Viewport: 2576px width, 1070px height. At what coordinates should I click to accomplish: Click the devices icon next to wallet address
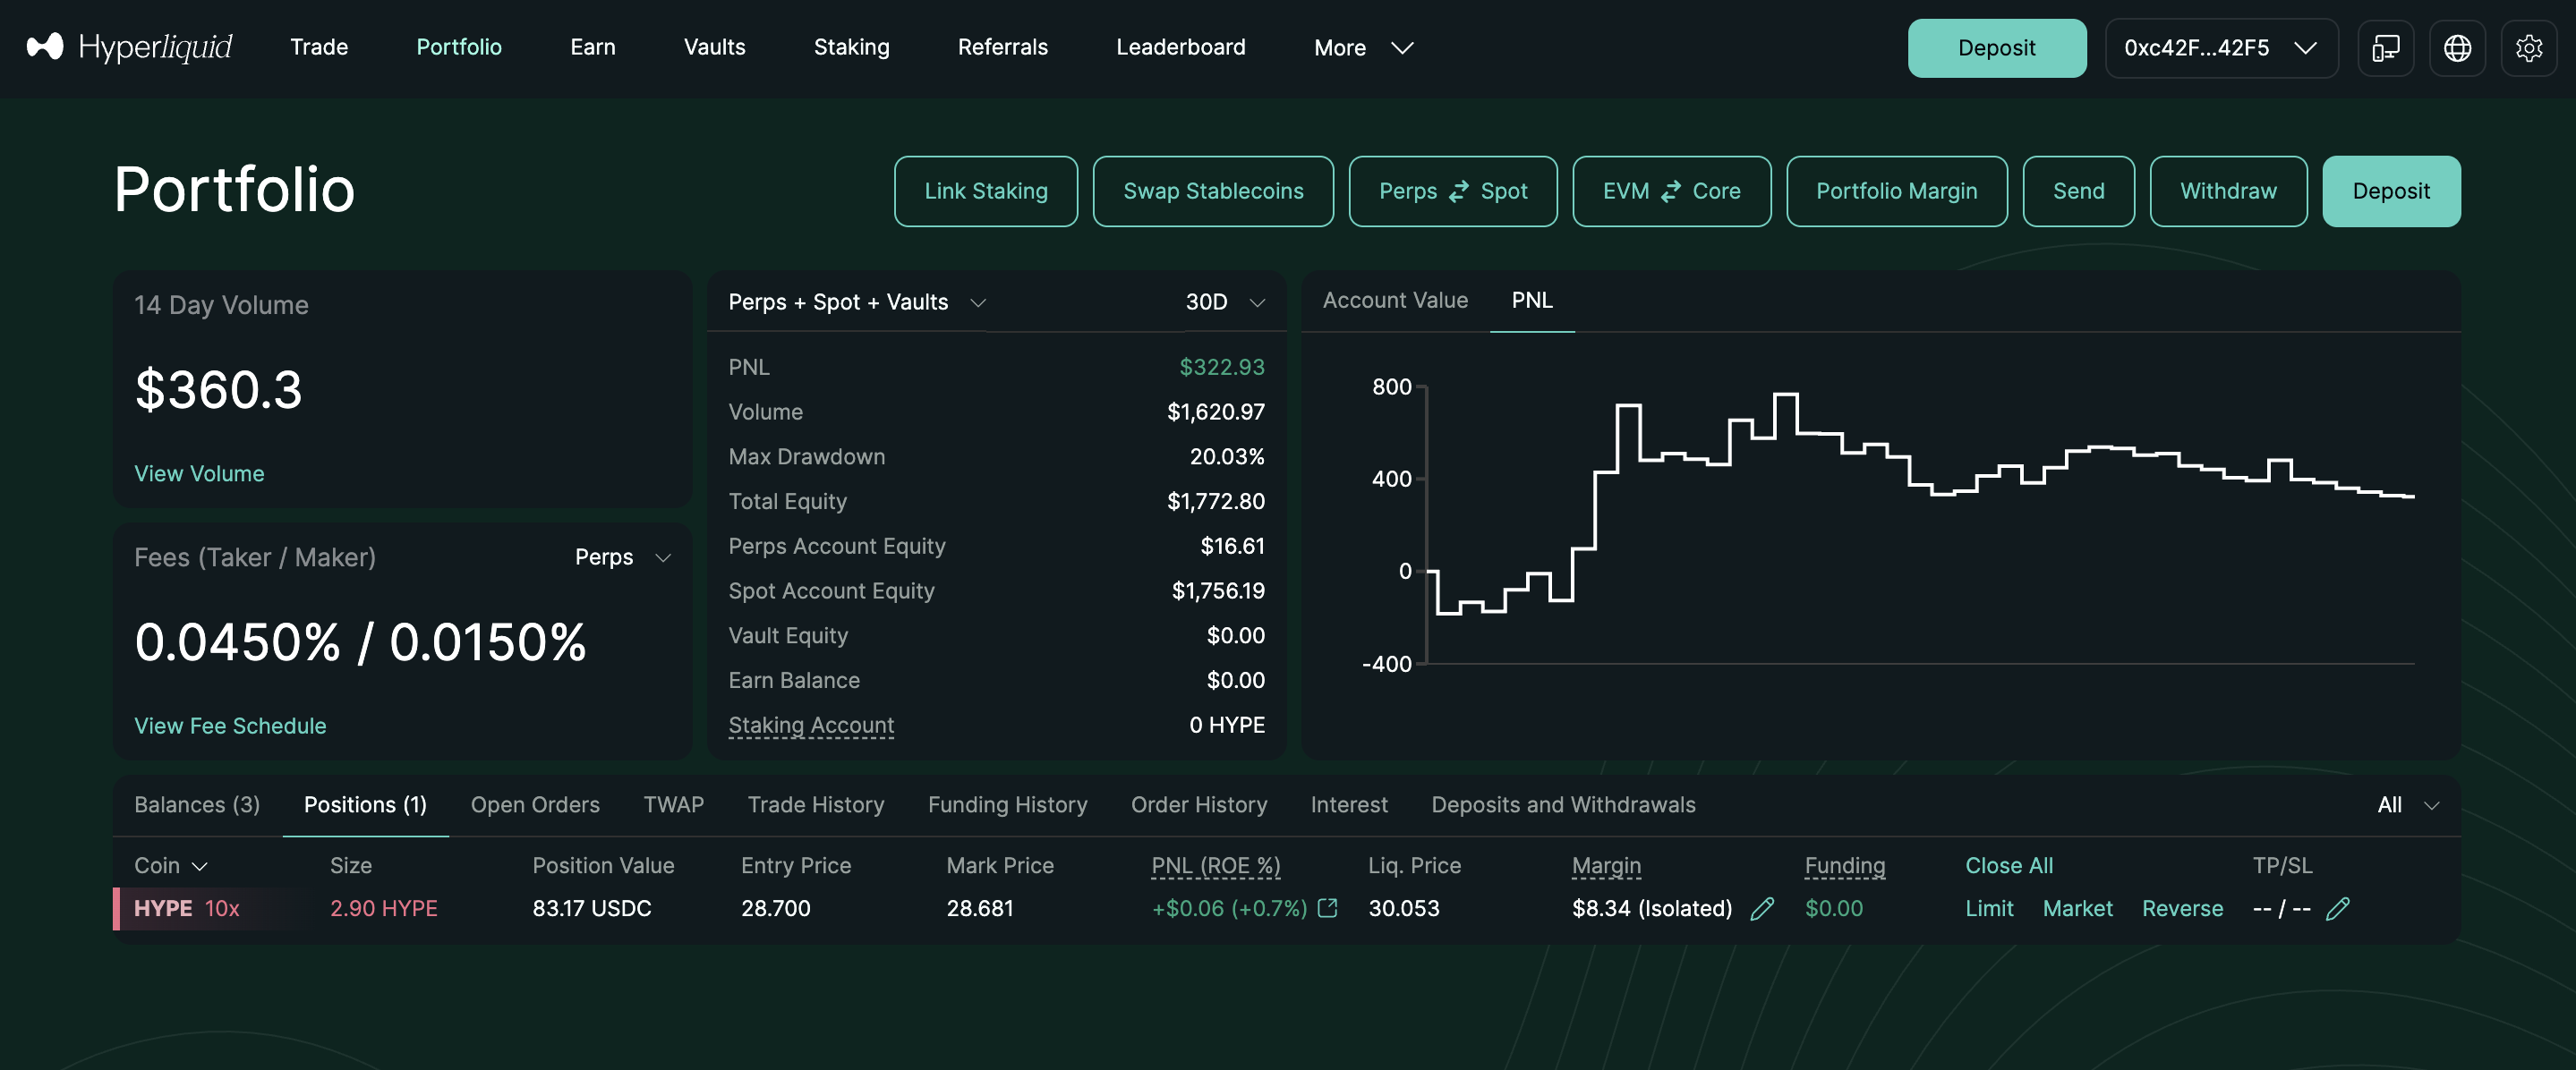2385,48
